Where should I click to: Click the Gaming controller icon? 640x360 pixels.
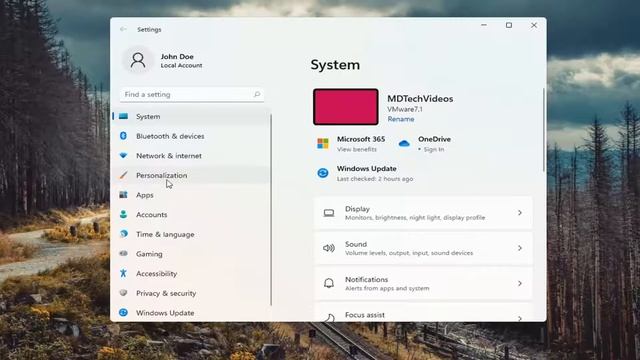tap(123, 253)
